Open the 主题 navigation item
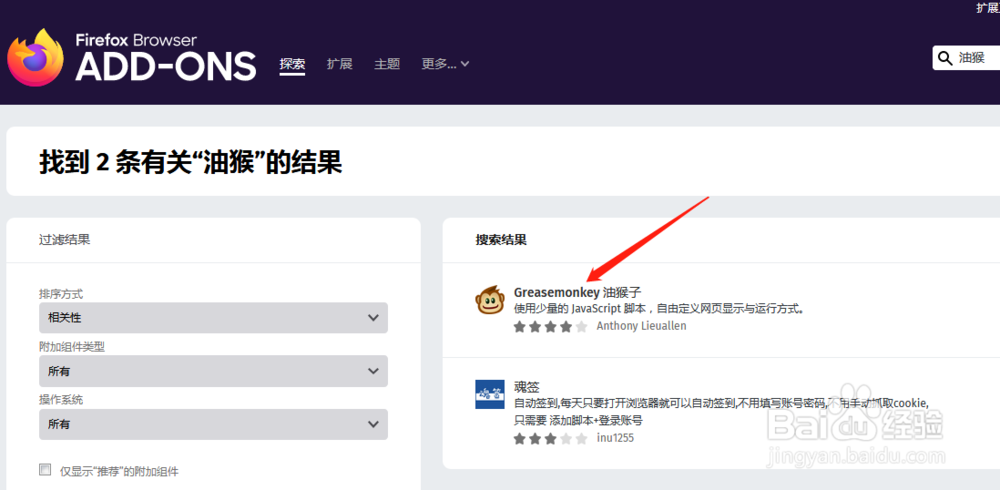This screenshot has width=1000, height=490. [386, 64]
